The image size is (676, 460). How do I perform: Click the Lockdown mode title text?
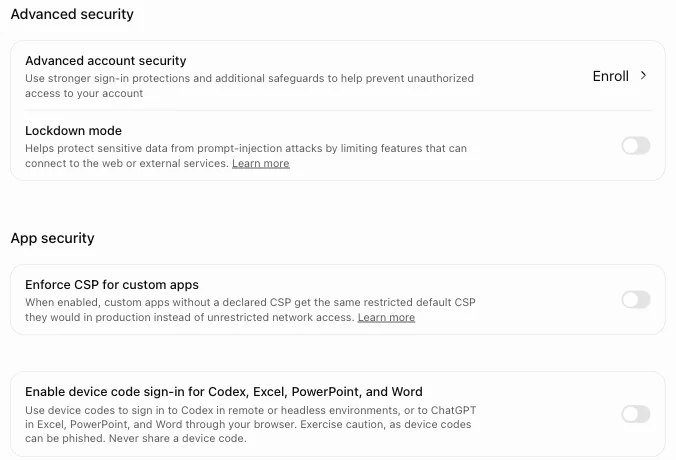pos(73,131)
